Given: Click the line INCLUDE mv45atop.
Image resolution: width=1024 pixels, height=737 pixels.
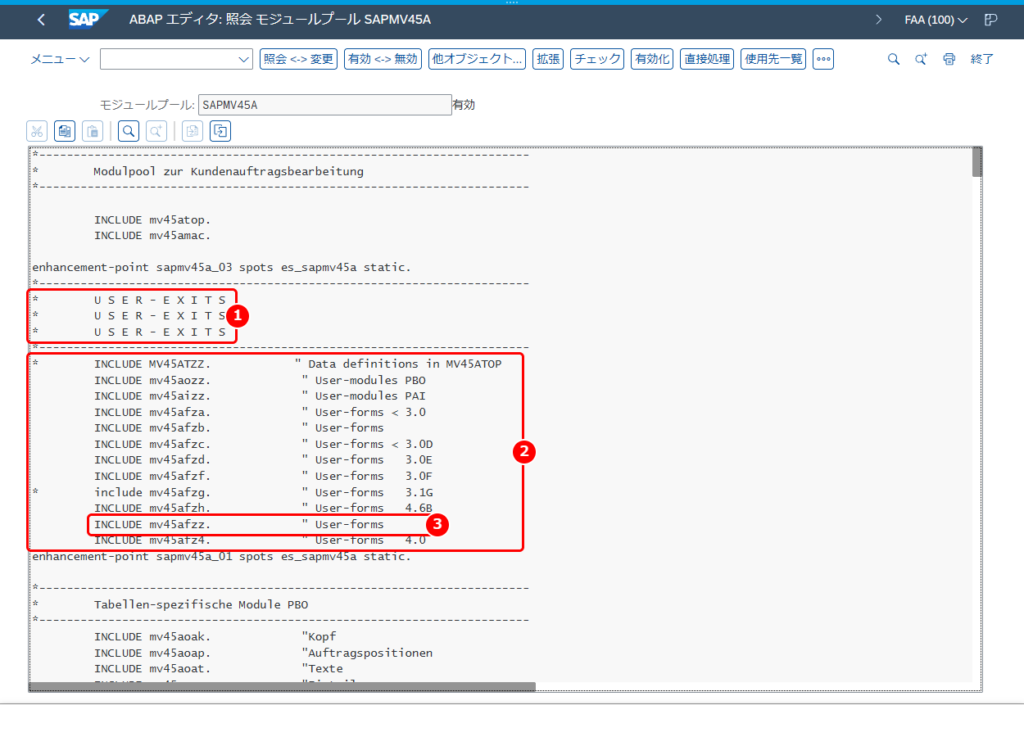Looking at the screenshot, I should (x=152, y=220).
